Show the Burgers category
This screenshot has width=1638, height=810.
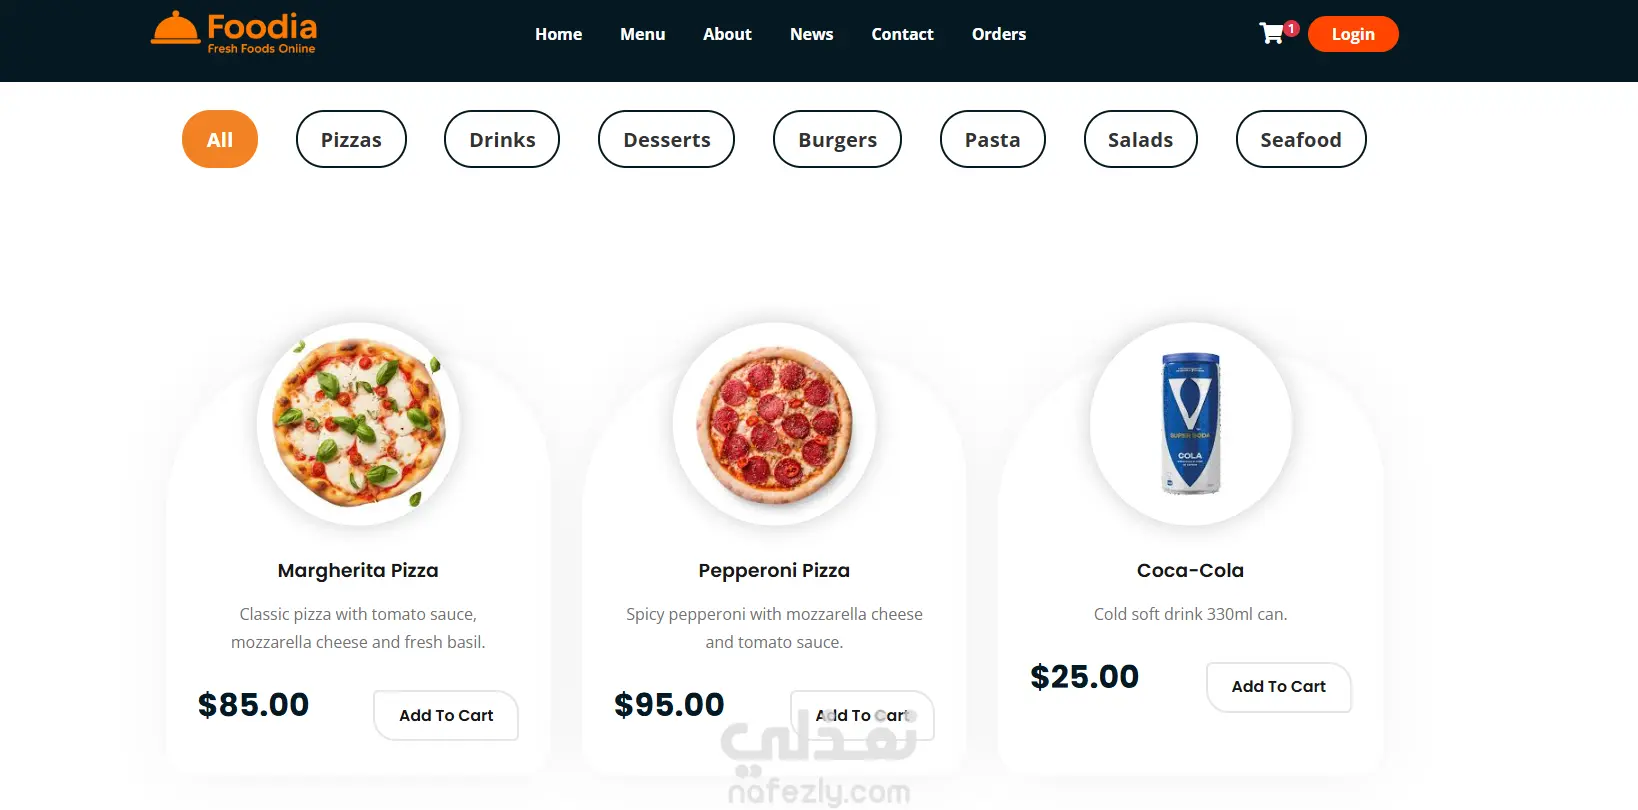(x=837, y=139)
